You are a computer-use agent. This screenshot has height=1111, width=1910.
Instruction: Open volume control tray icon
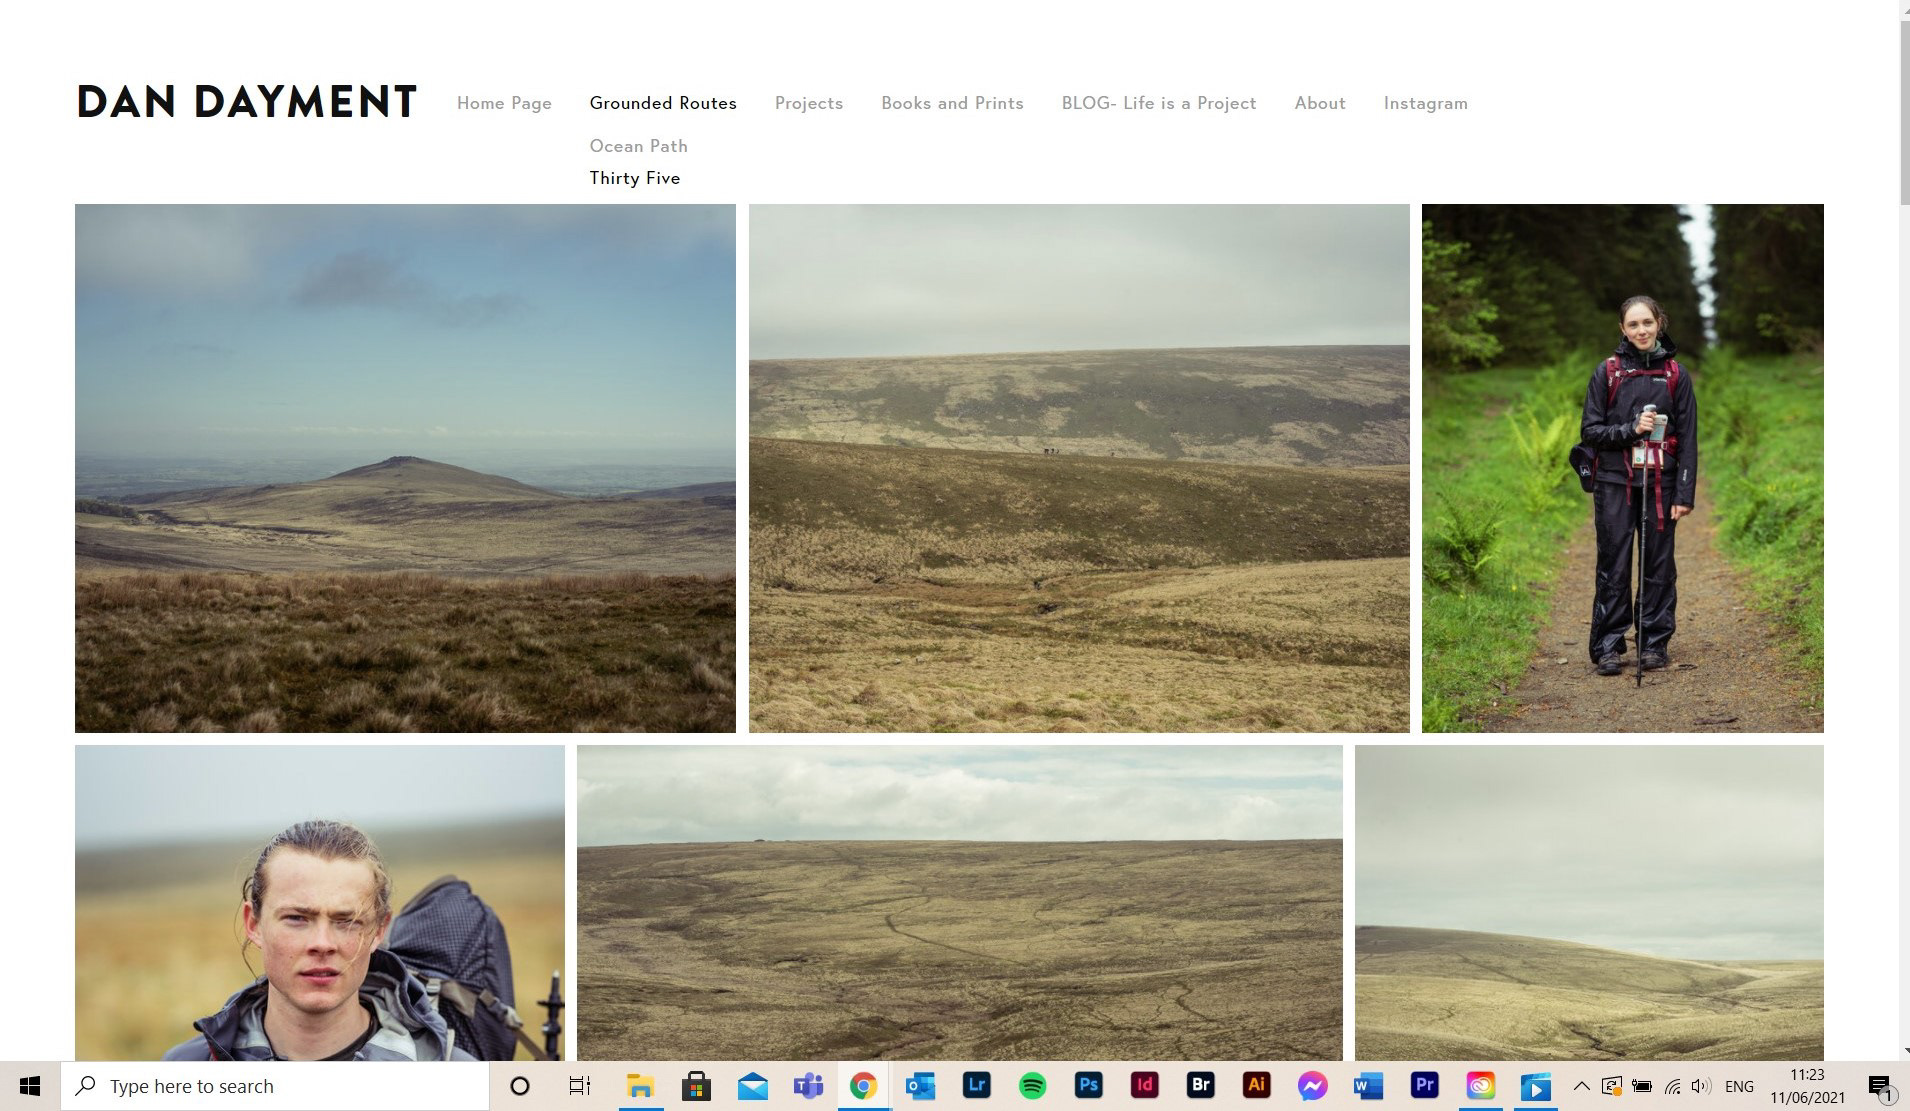coord(1701,1086)
